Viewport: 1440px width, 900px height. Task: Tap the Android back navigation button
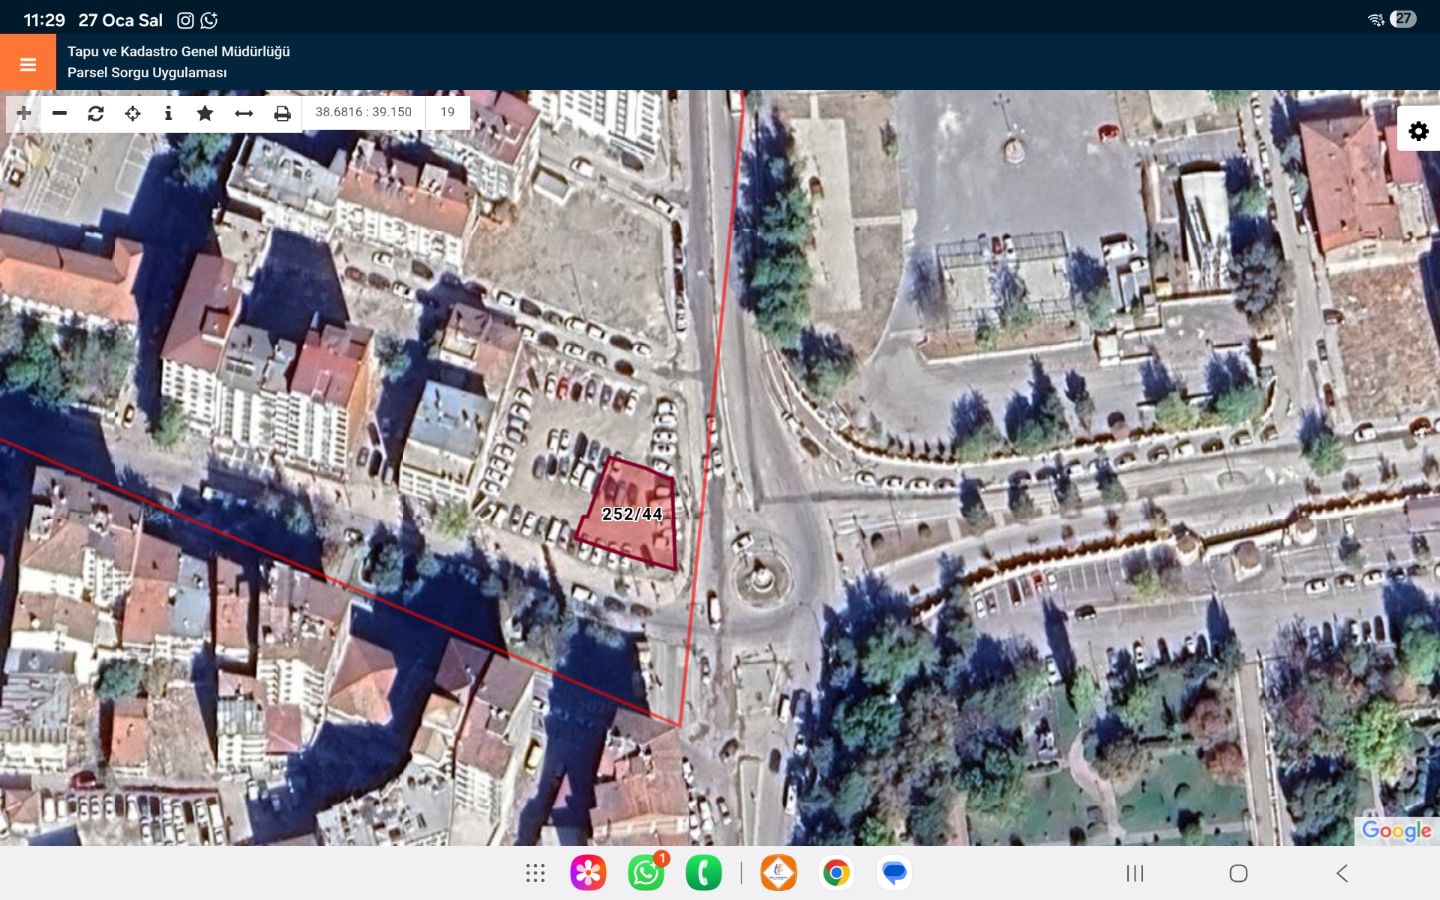pyautogui.click(x=1342, y=873)
